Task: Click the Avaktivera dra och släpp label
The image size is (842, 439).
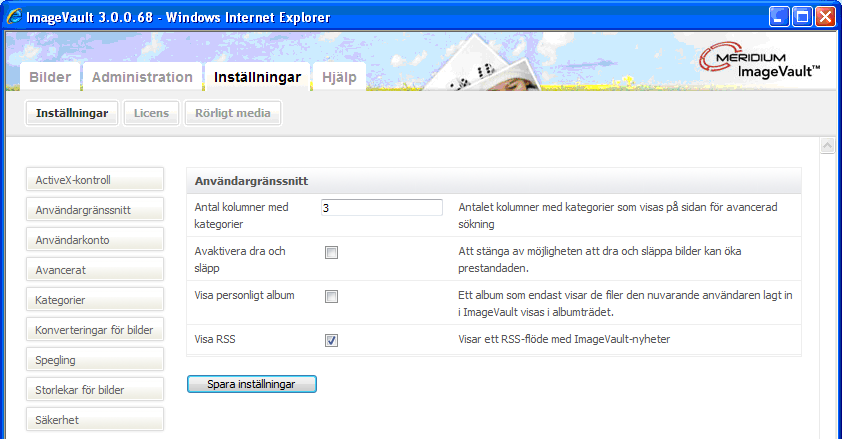Action: [240, 259]
